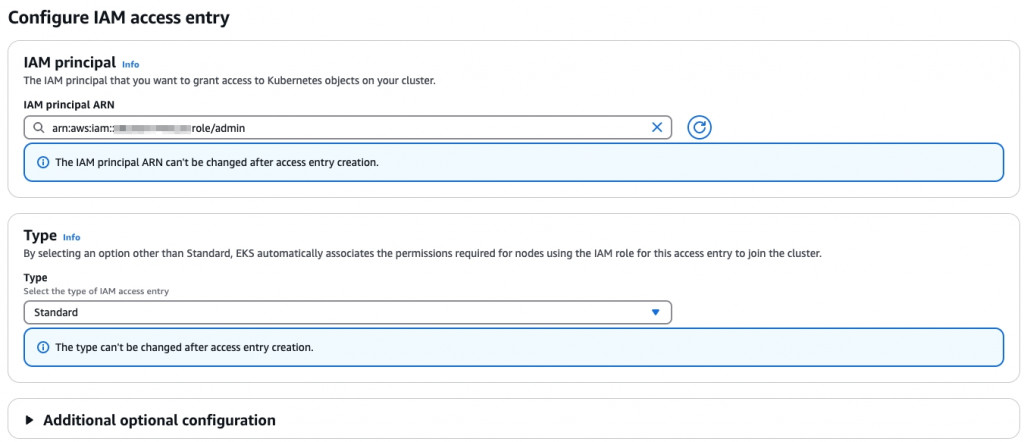Click the IAM principal section heading
The image size is (1024, 442).
click(69, 62)
